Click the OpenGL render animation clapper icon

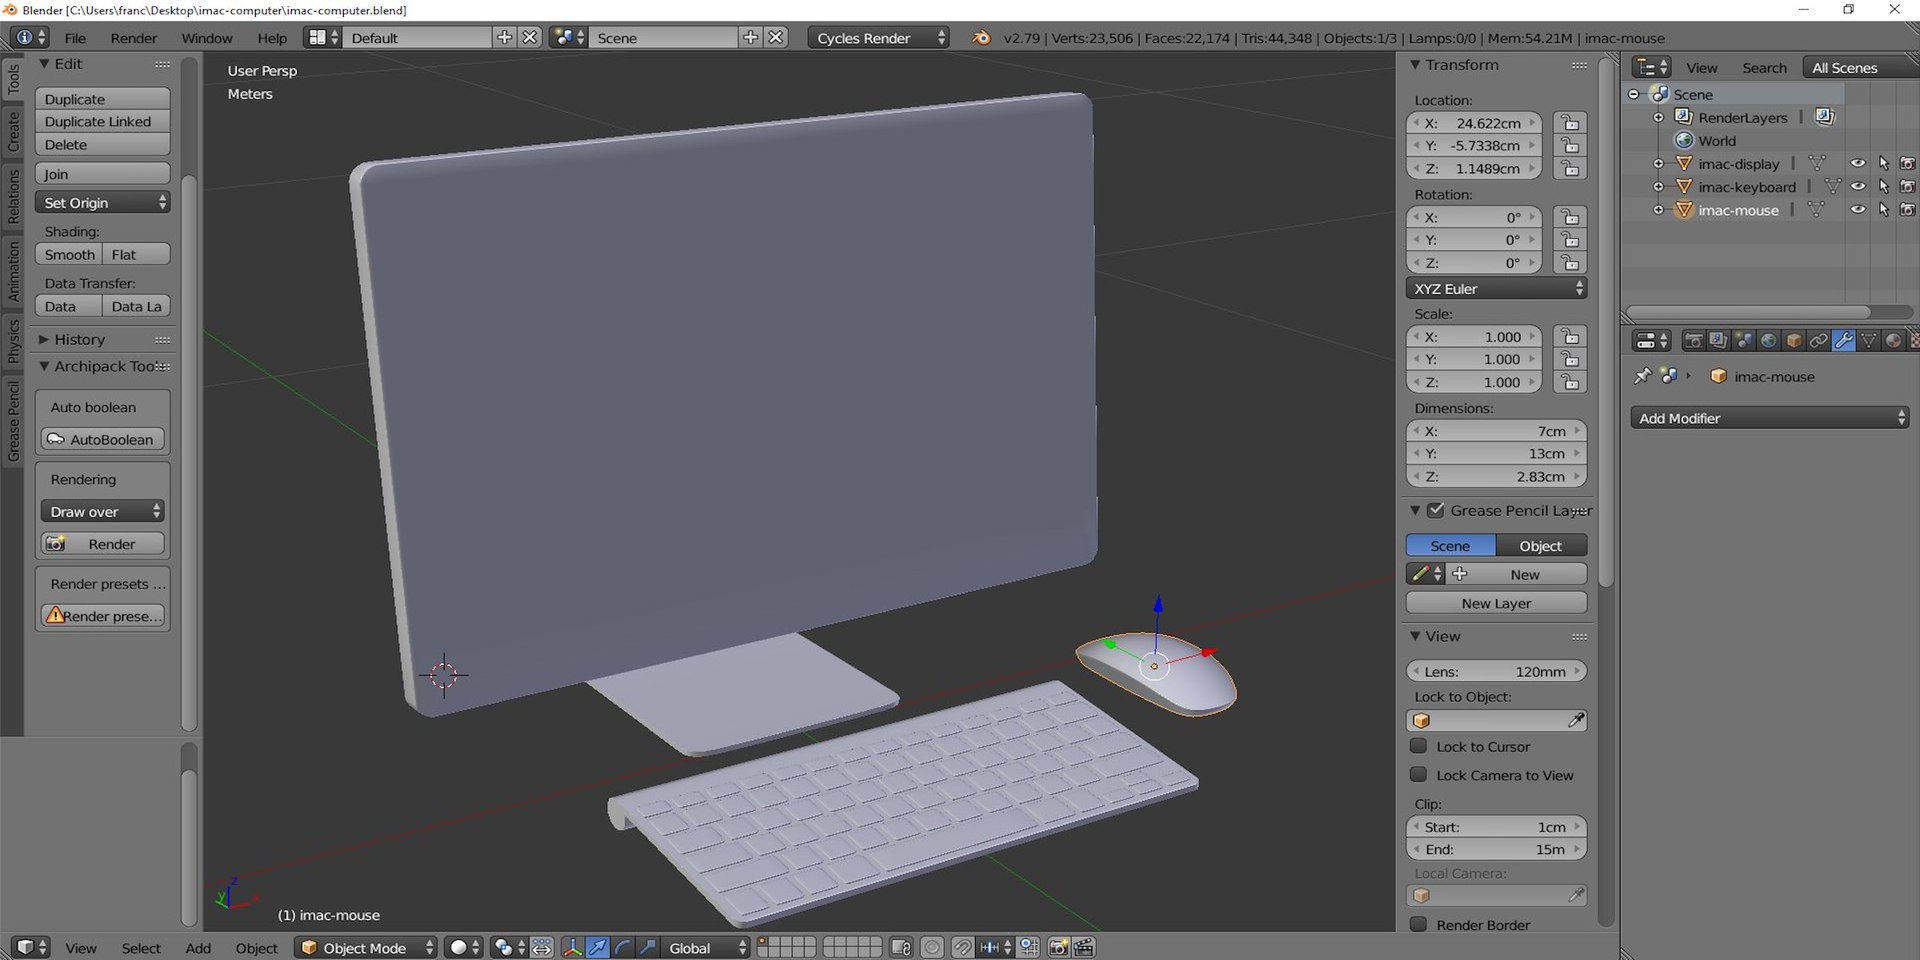point(1083,947)
